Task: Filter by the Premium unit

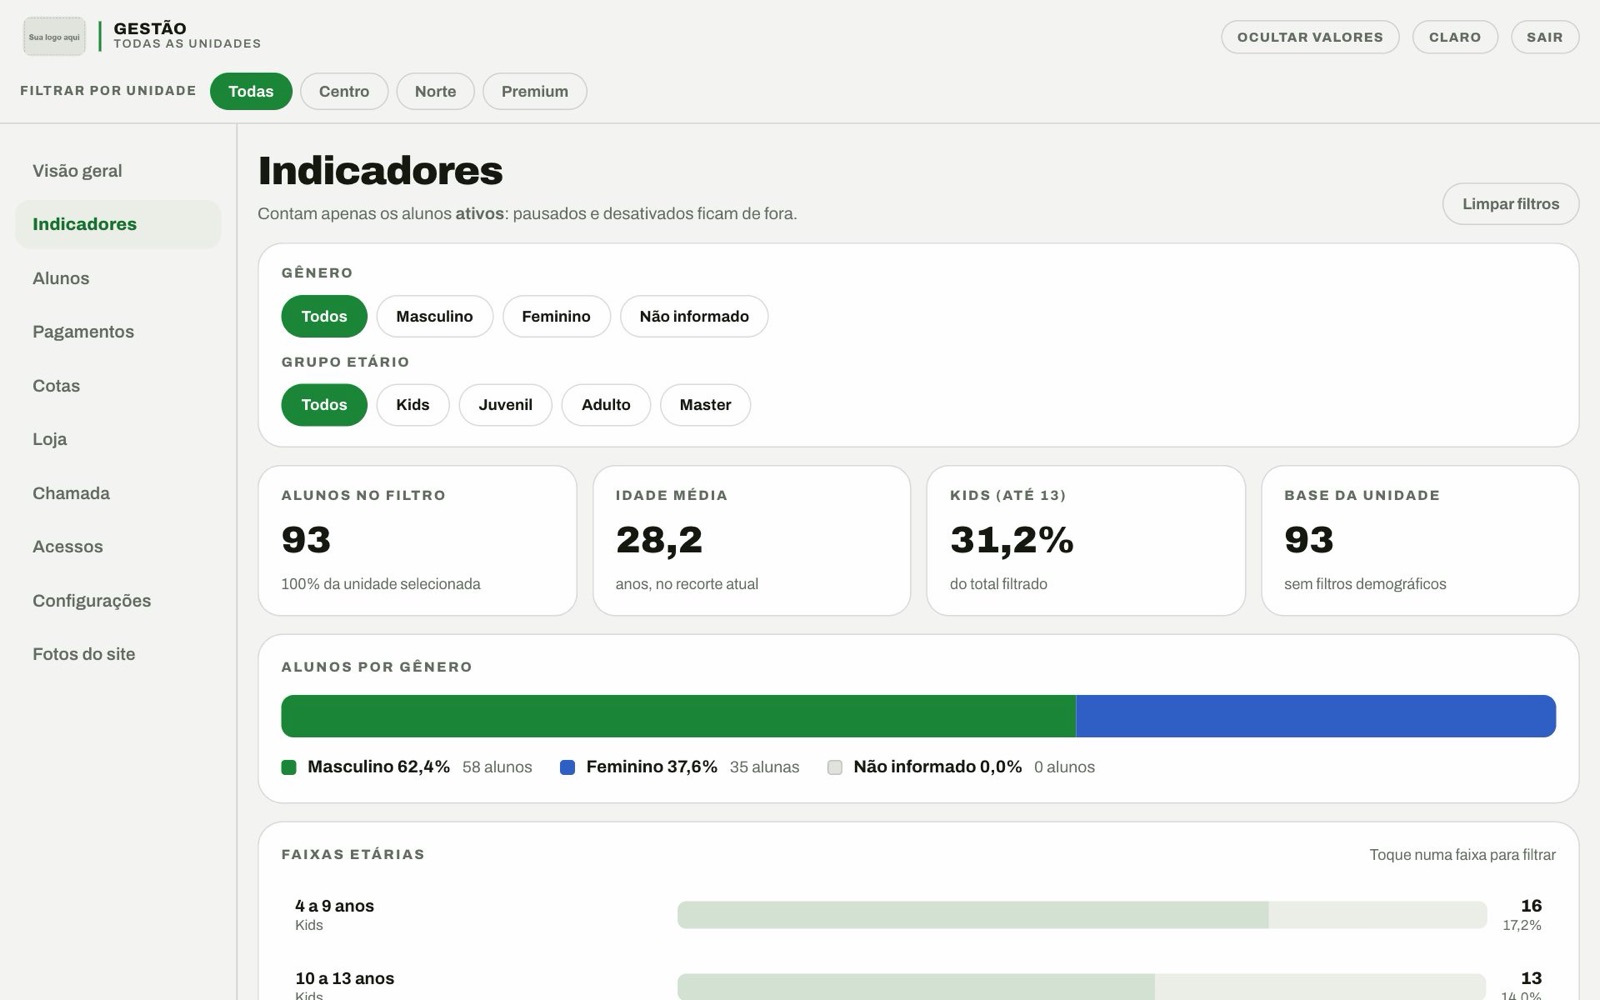Action: 535,91
